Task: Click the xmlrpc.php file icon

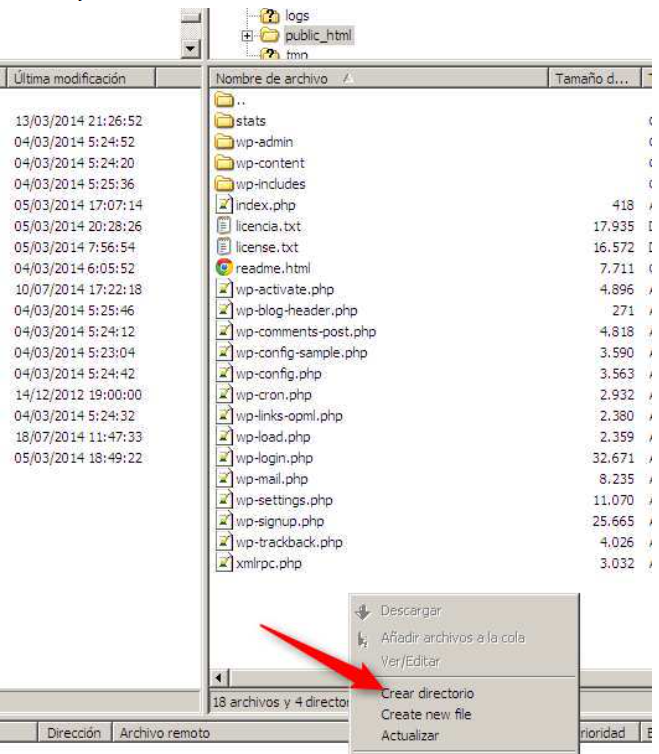Action: (225, 563)
